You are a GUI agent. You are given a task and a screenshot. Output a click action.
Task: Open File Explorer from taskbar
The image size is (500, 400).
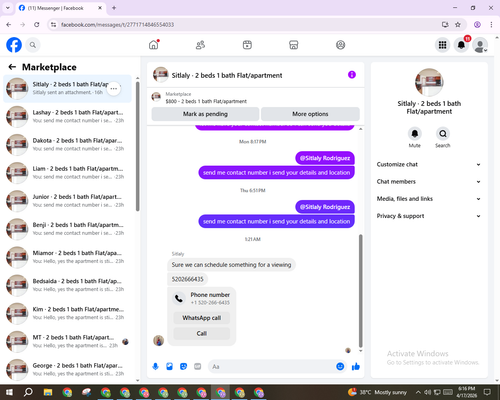click(x=48, y=392)
